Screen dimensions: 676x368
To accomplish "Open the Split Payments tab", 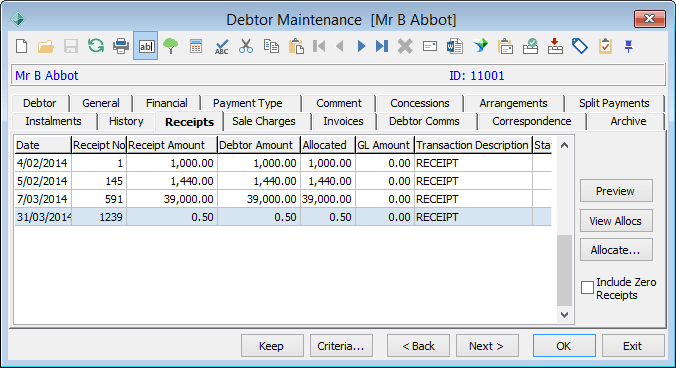I will point(614,103).
